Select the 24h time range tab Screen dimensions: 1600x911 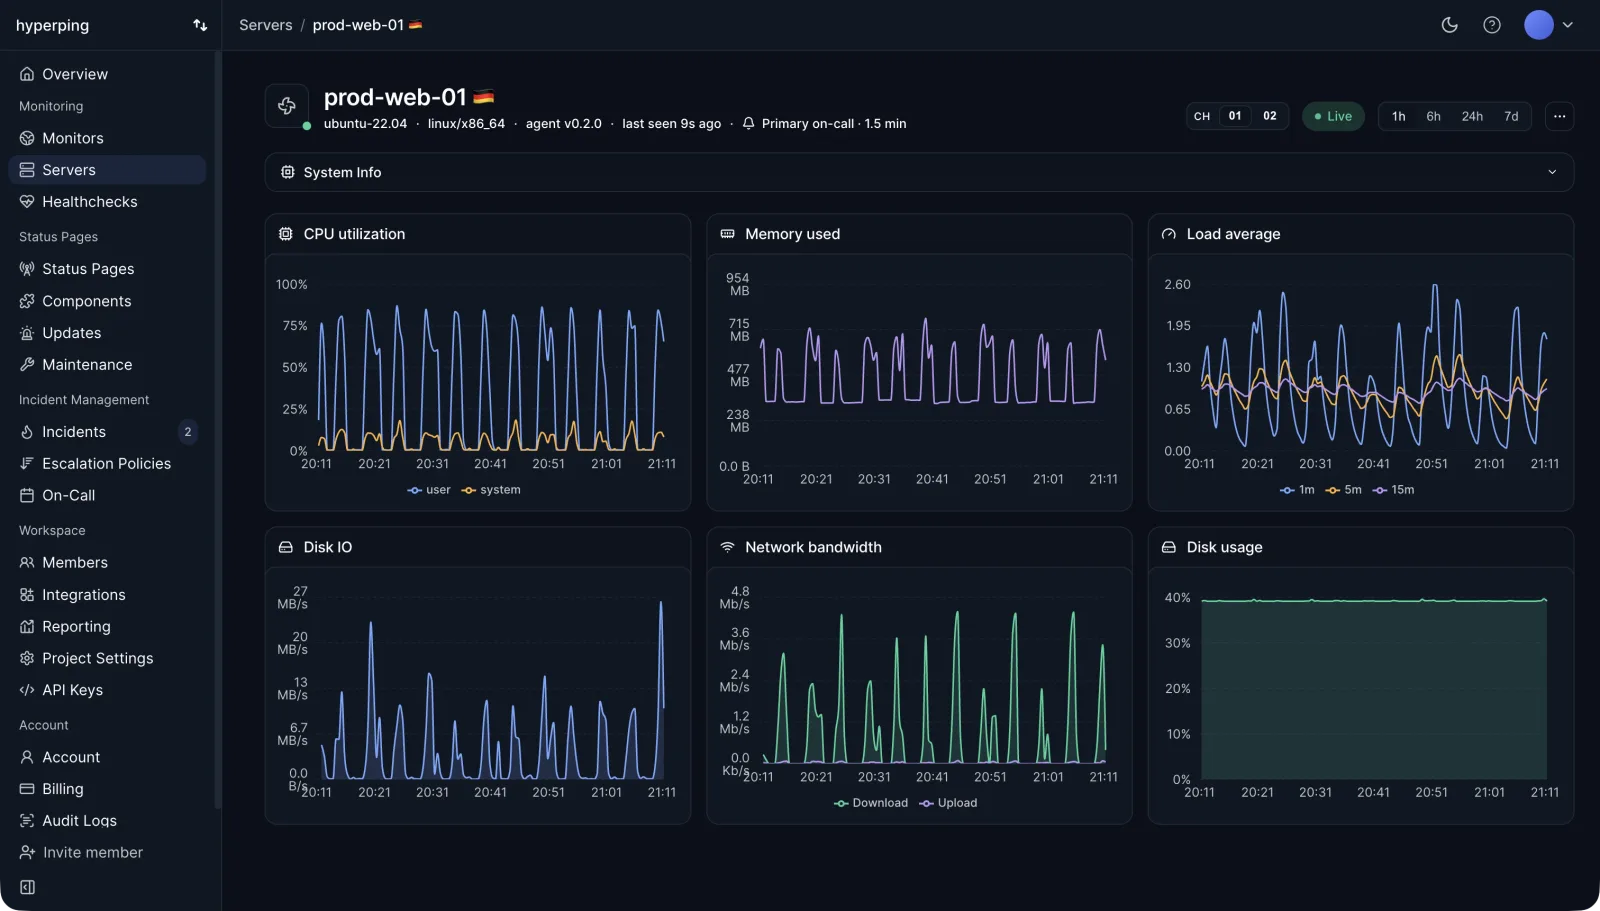tap(1472, 116)
